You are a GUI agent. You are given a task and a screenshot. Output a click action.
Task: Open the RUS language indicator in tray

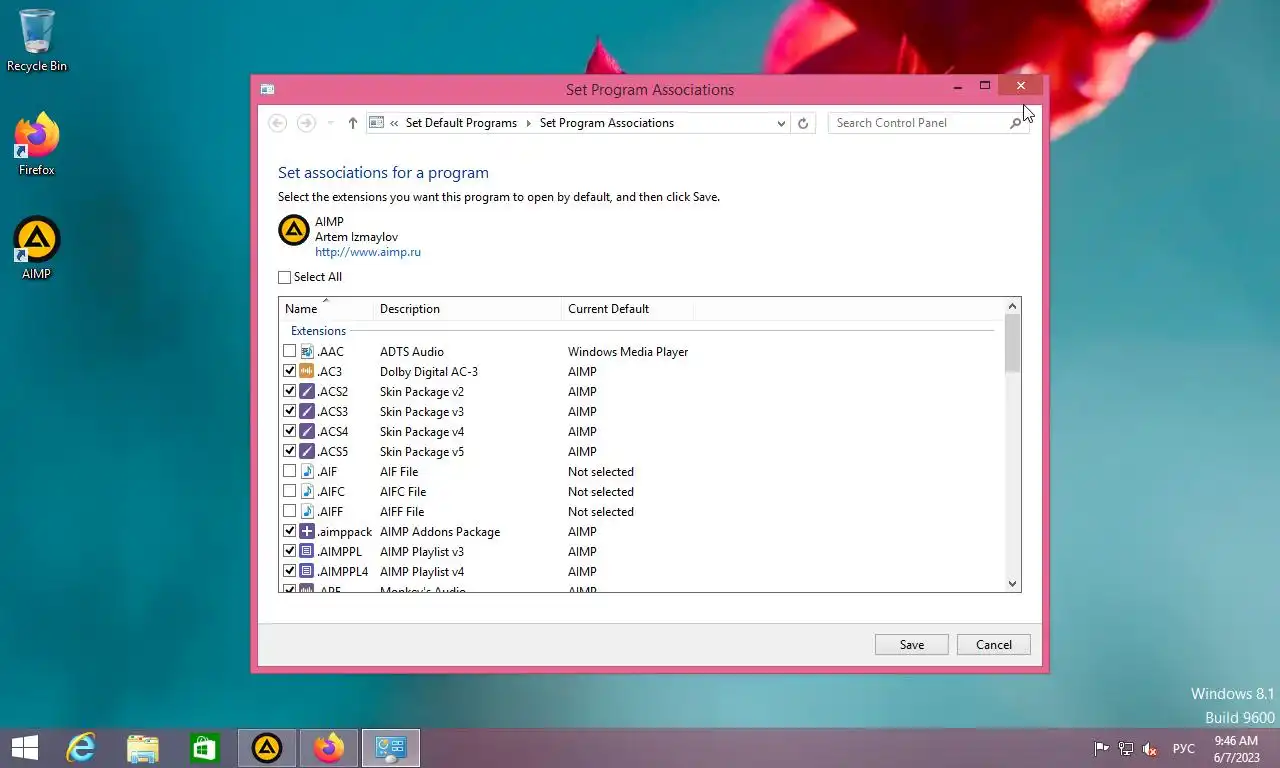coord(1184,748)
